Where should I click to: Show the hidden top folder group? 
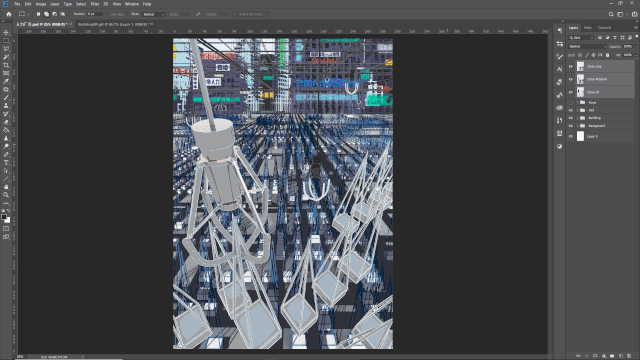(x=571, y=102)
